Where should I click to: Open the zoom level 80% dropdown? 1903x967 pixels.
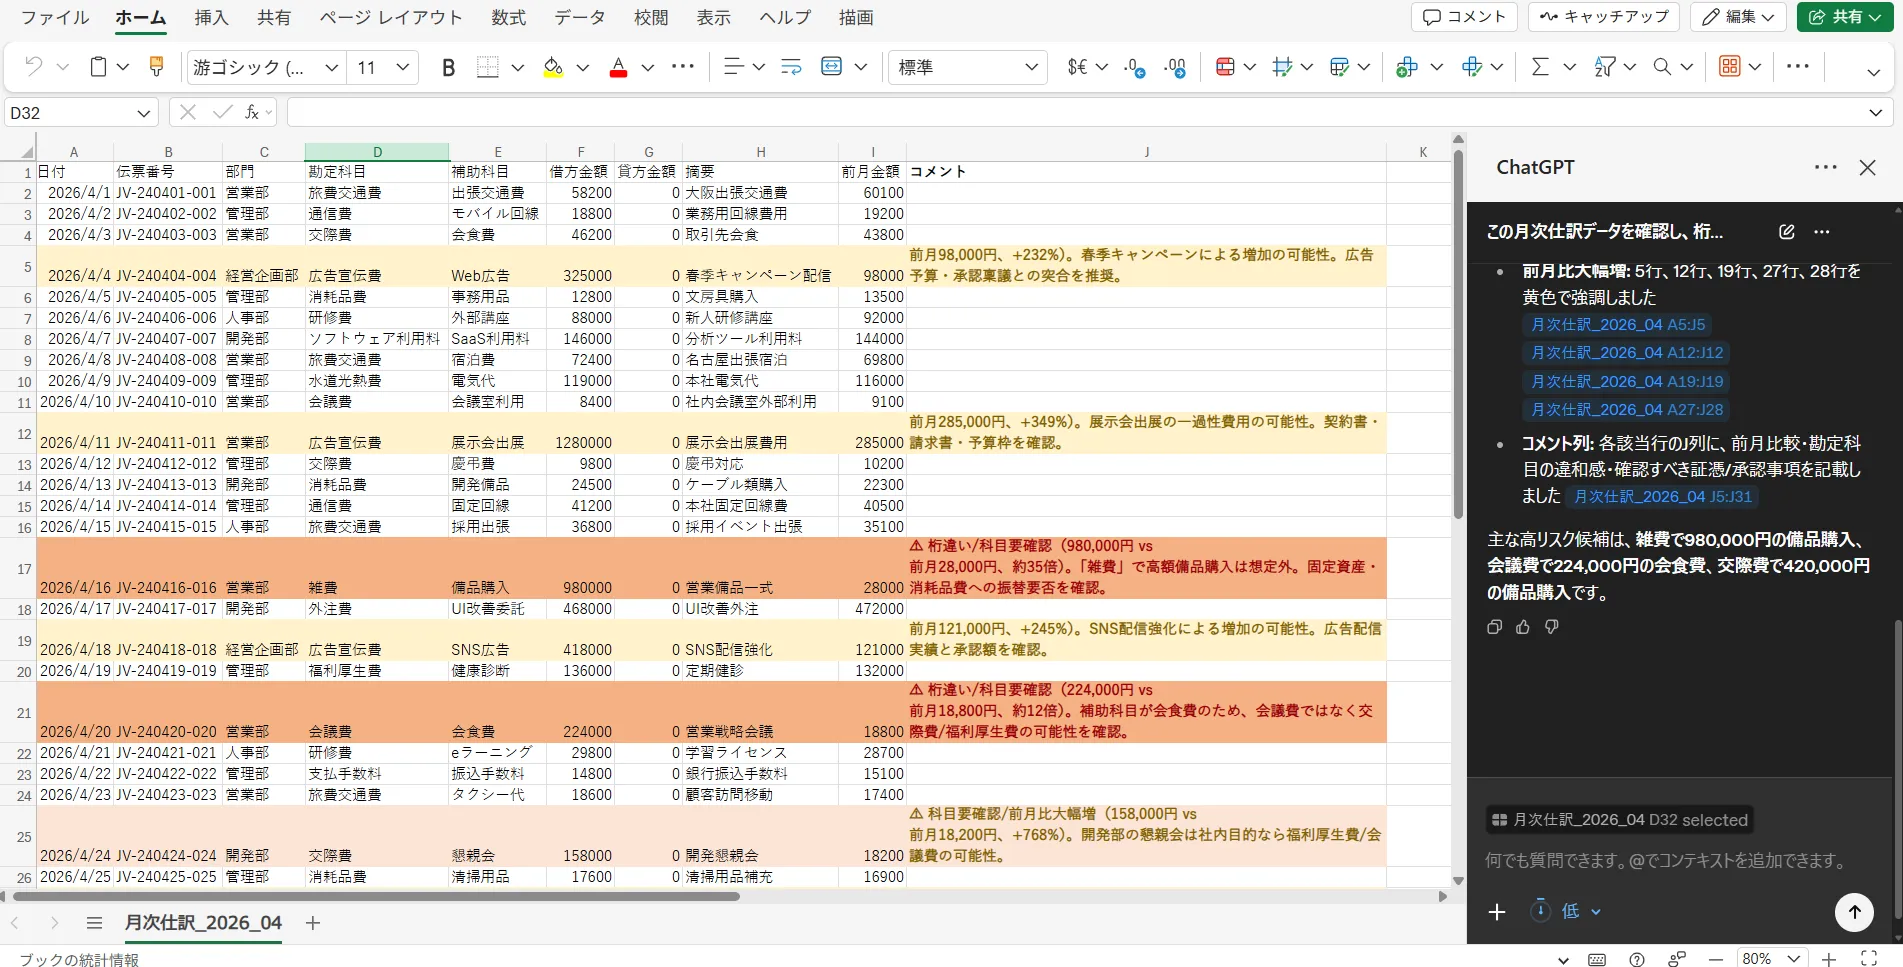click(x=1772, y=958)
